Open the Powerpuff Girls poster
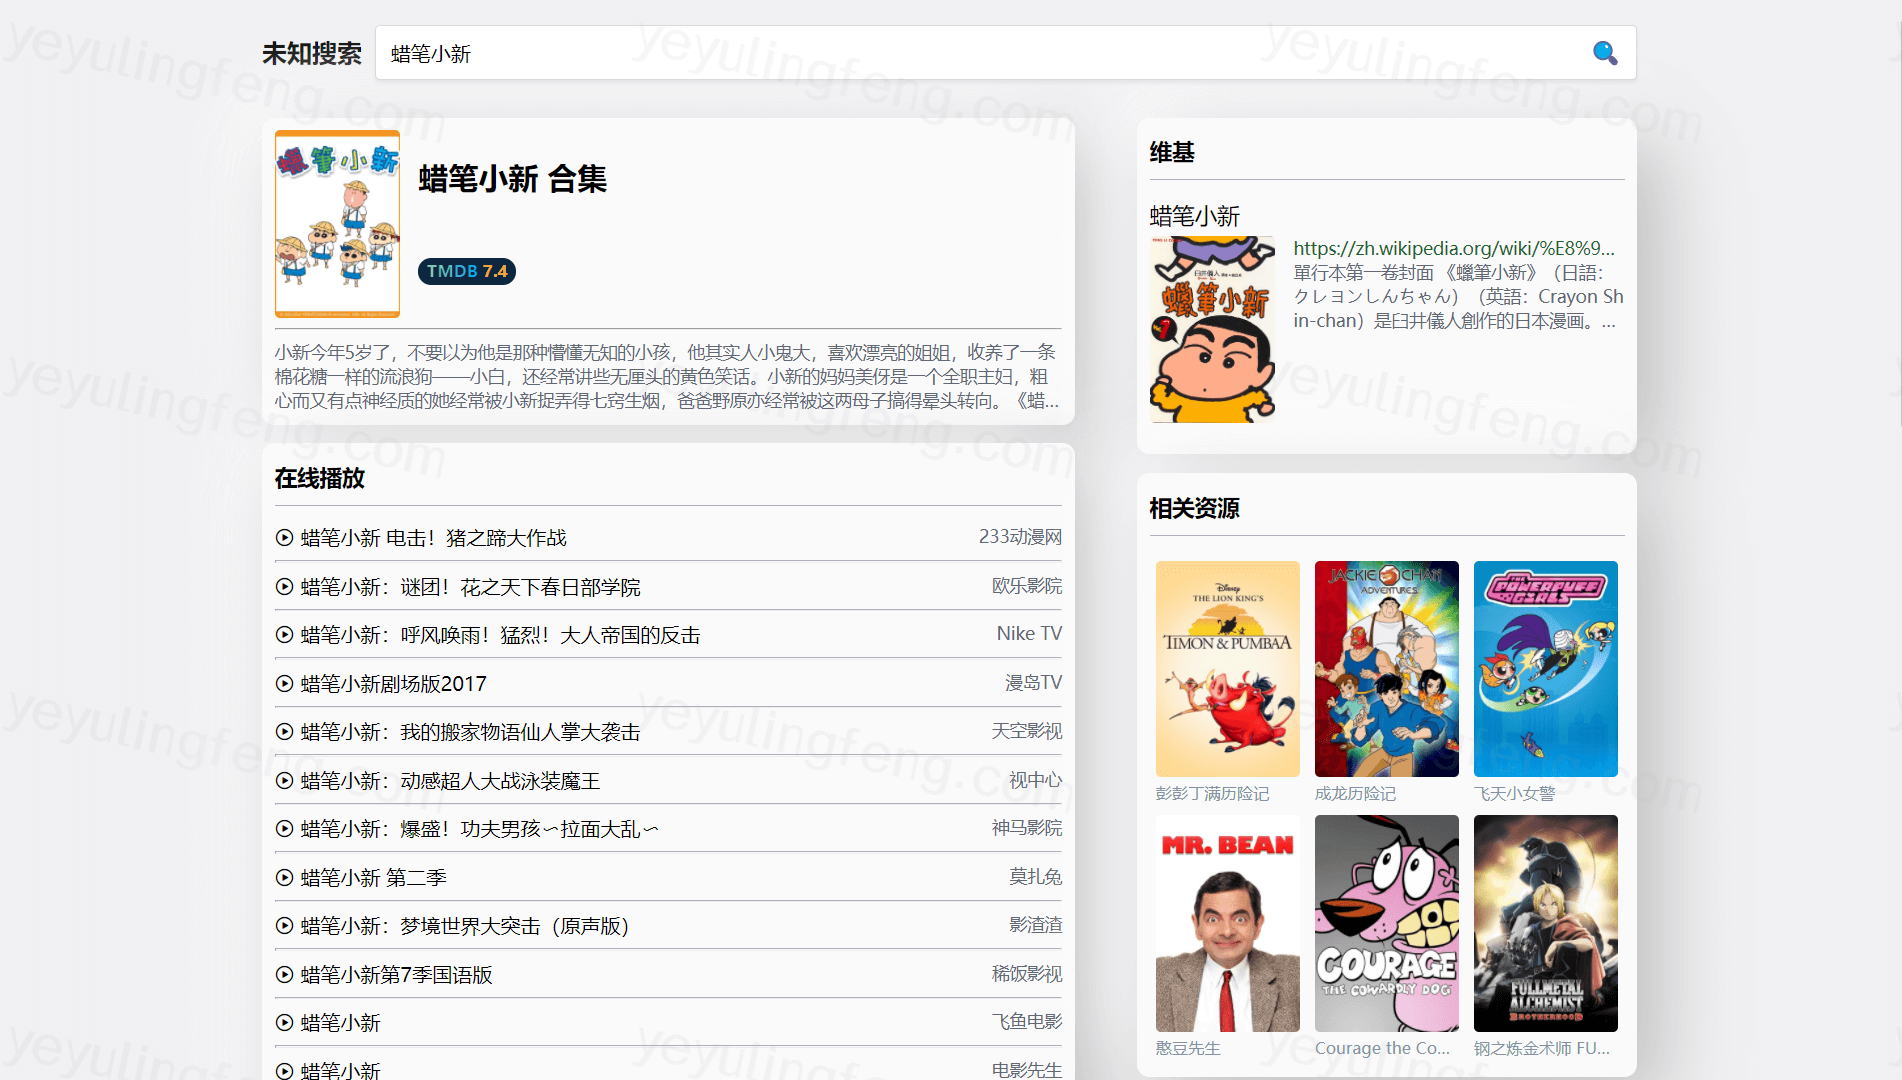The image size is (1902, 1080). 1546,669
